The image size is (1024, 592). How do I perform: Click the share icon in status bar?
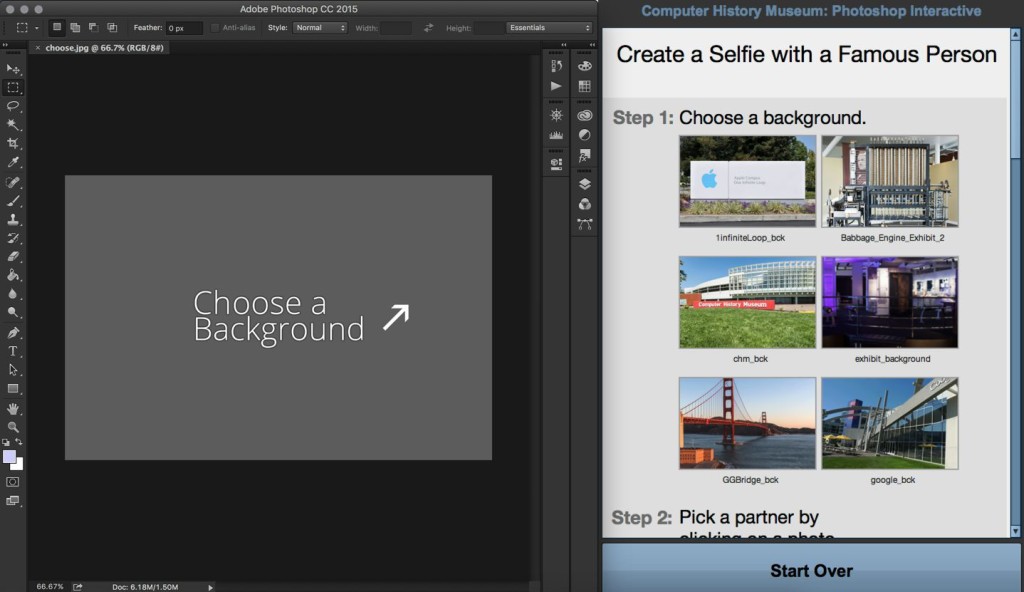78,587
